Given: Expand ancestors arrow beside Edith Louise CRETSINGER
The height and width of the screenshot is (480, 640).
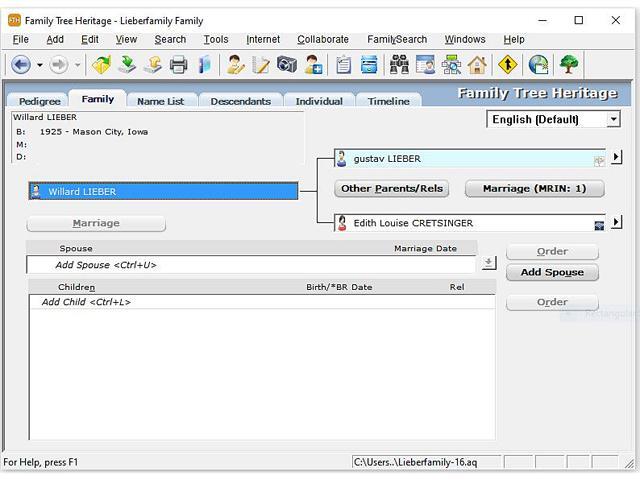Looking at the screenshot, I should (616, 222).
